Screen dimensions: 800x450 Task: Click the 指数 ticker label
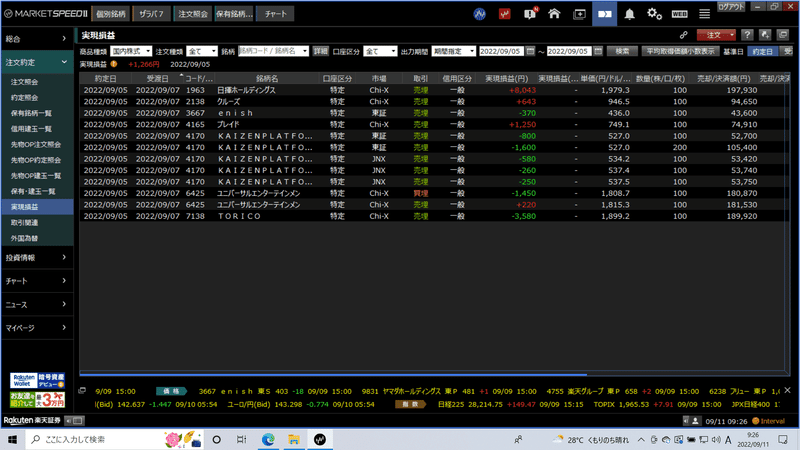(x=410, y=404)
